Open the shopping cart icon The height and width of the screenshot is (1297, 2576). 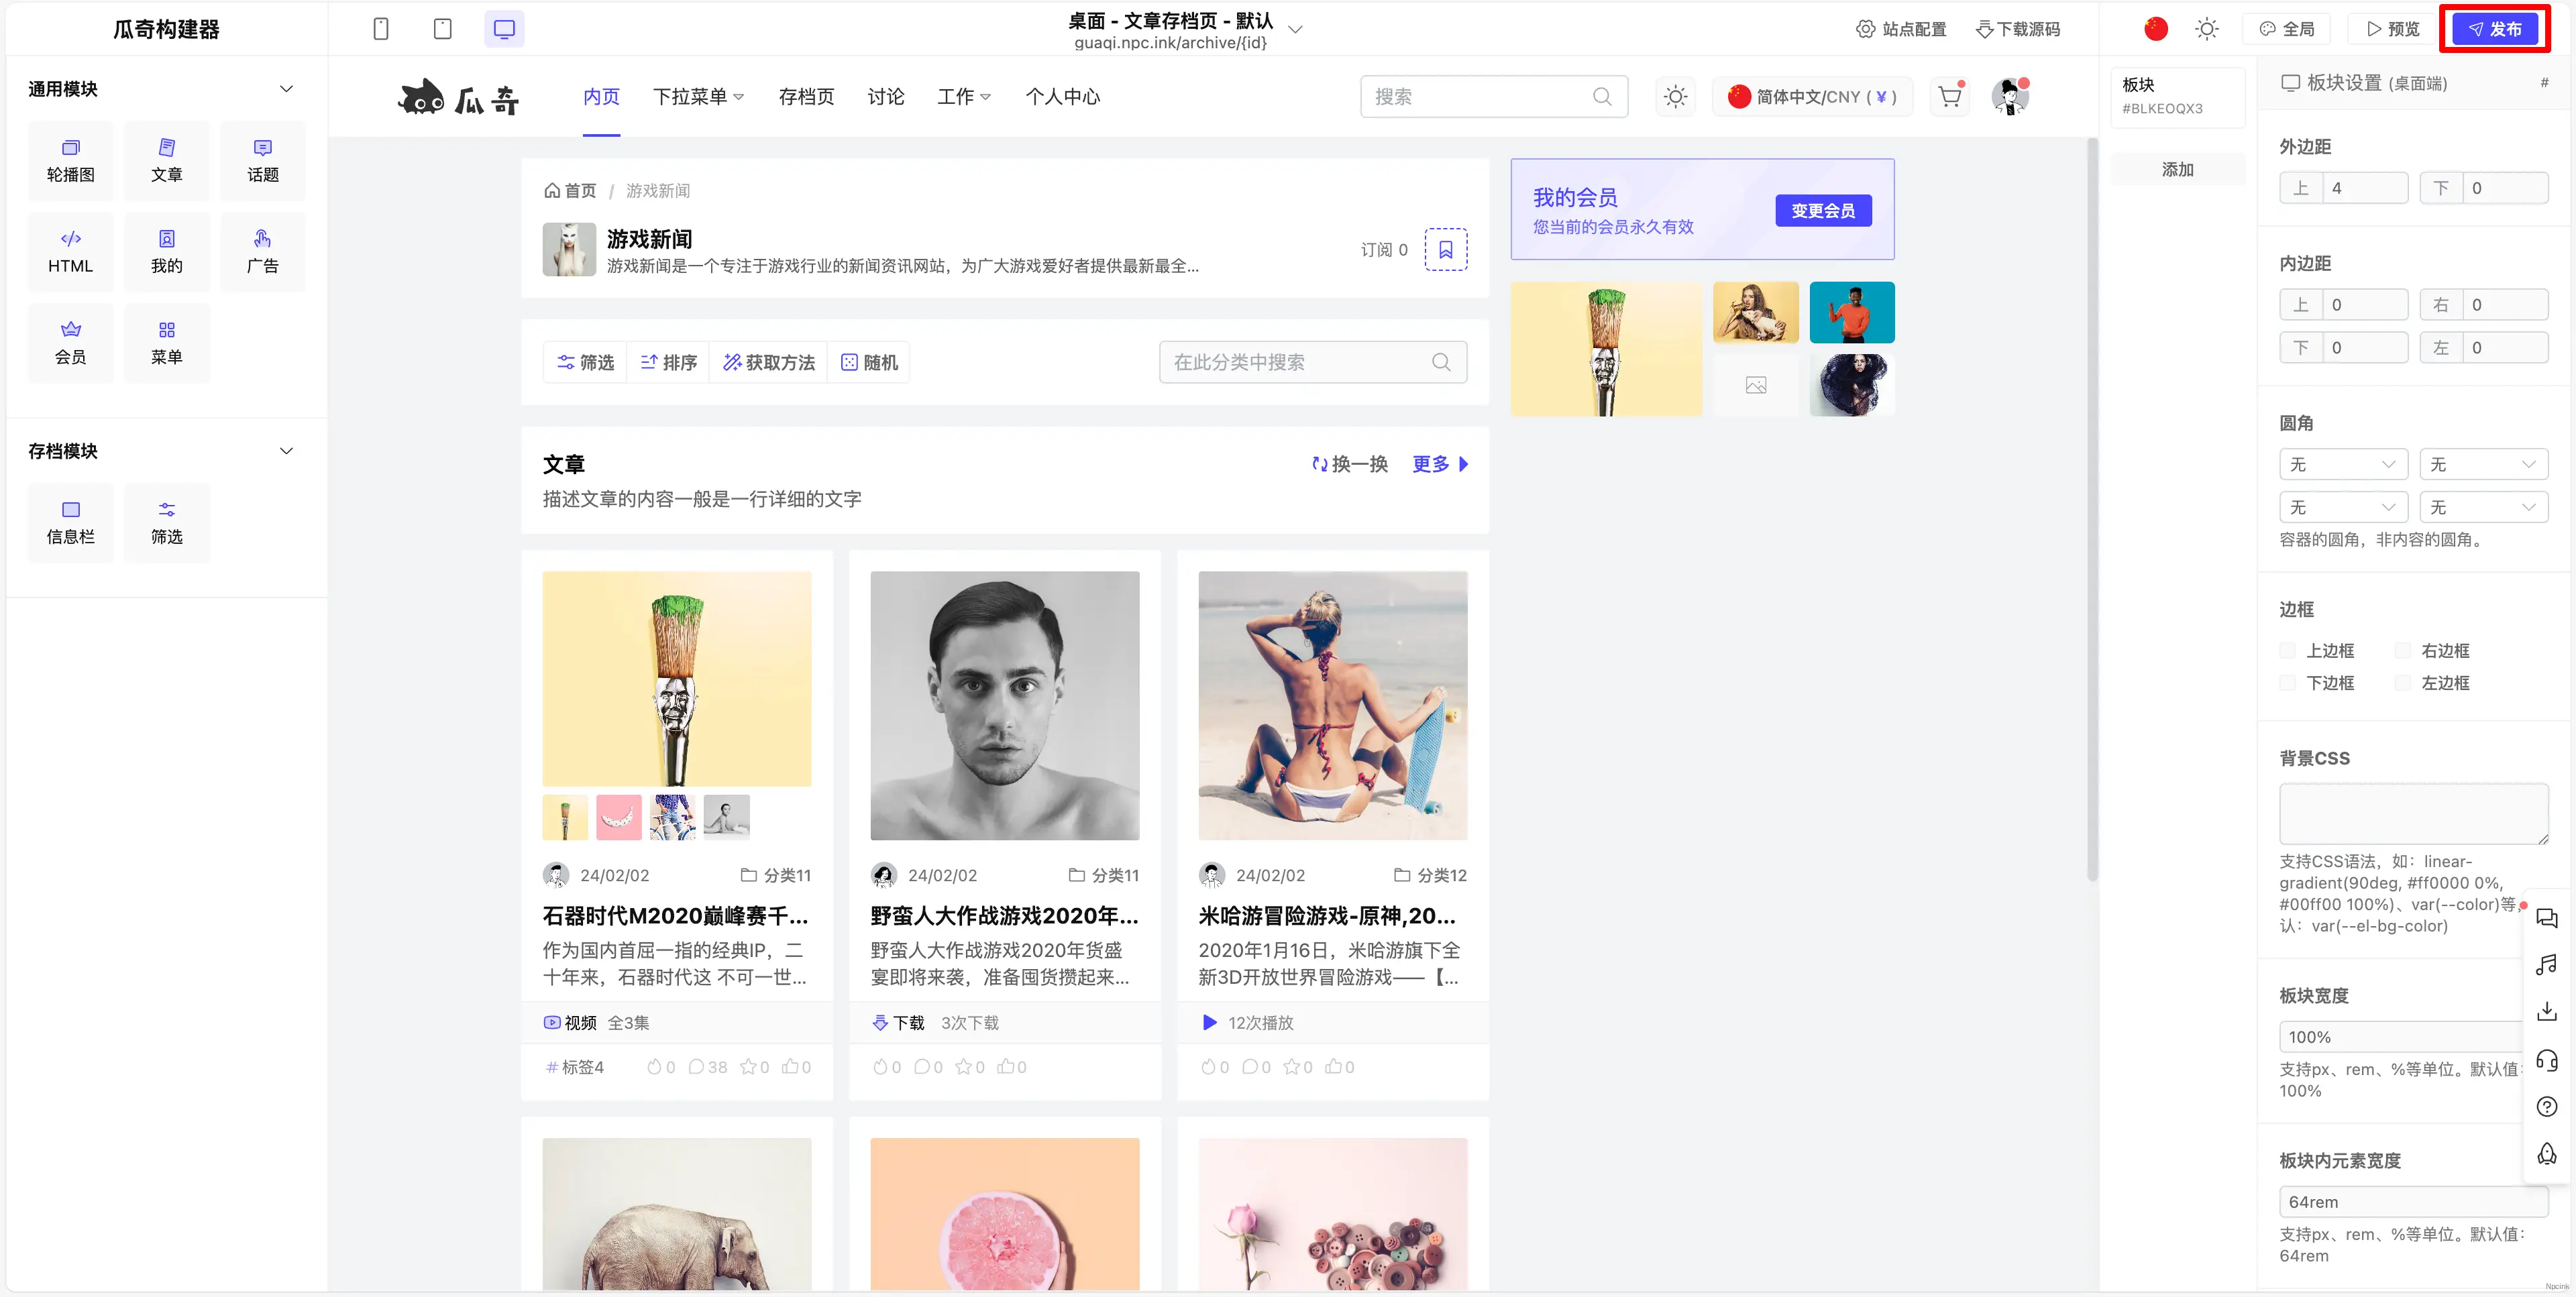[1949, 97]
